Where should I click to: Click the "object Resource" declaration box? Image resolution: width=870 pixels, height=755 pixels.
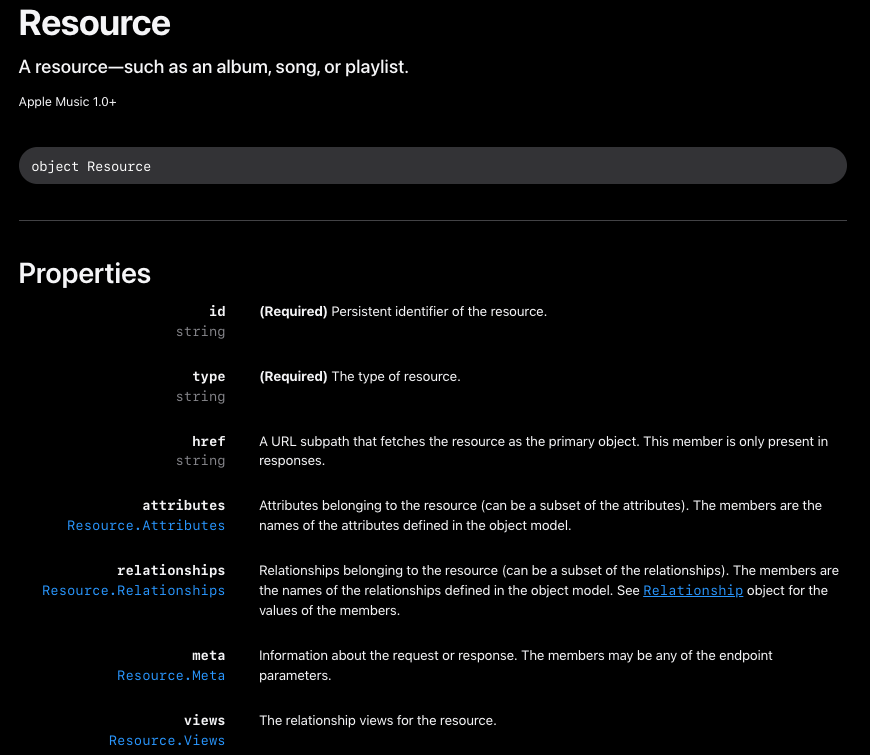(432, 166)
